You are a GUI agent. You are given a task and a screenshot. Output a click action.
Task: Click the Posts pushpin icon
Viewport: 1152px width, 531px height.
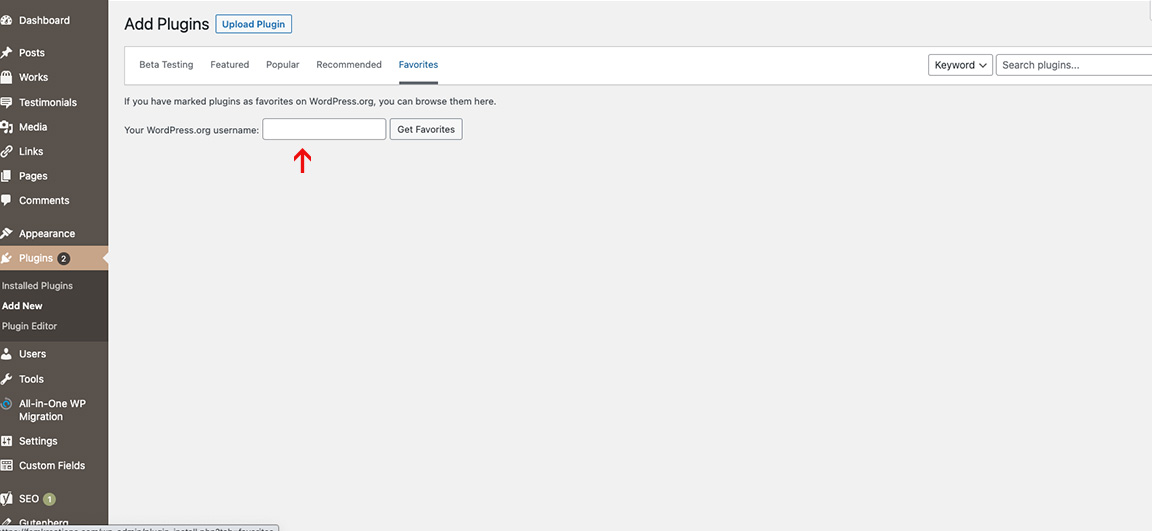click(x=6, y=53)
